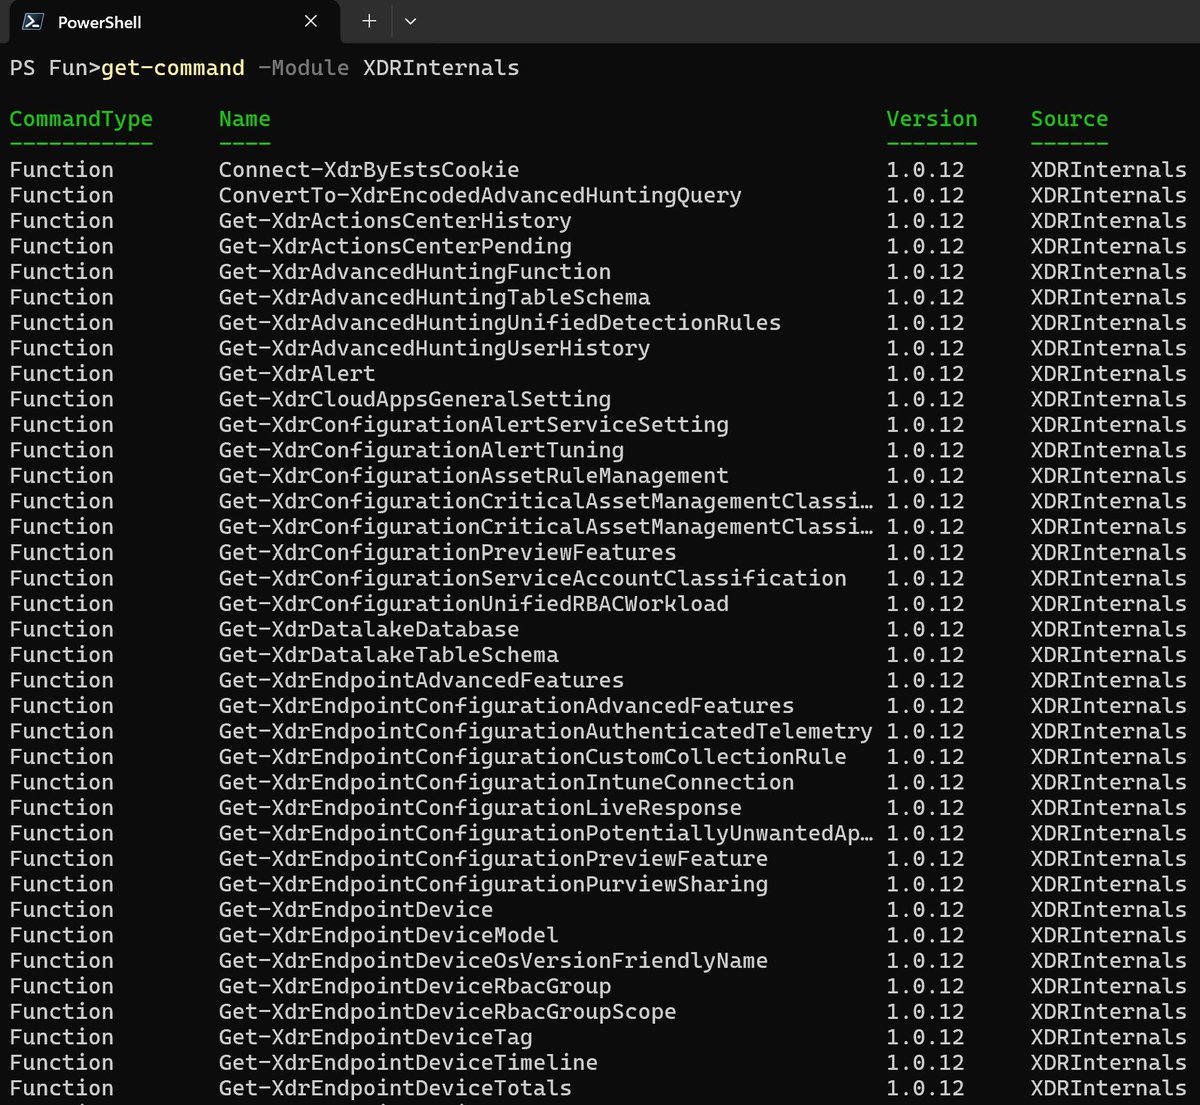
Task: Click Get-XdrEndpointConfigurationAuthenticatedTelemetry entry
Action: coord(545,731)
